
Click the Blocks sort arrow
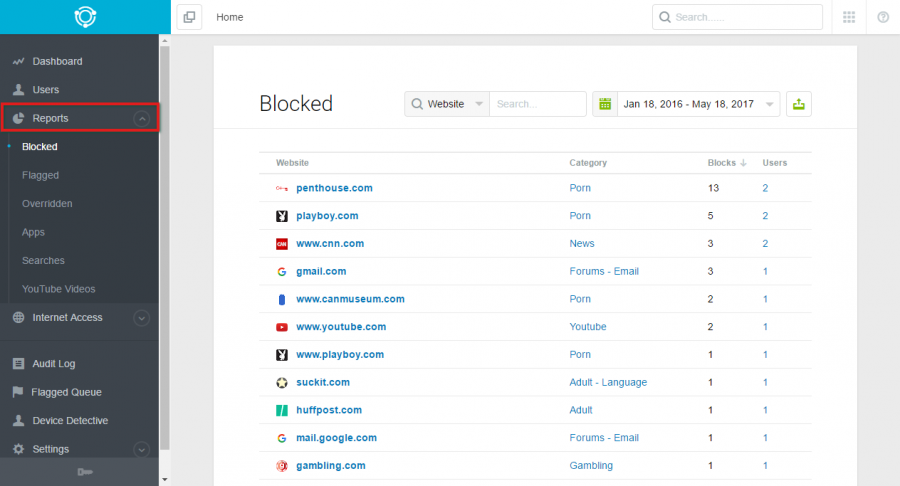(743, 163)
